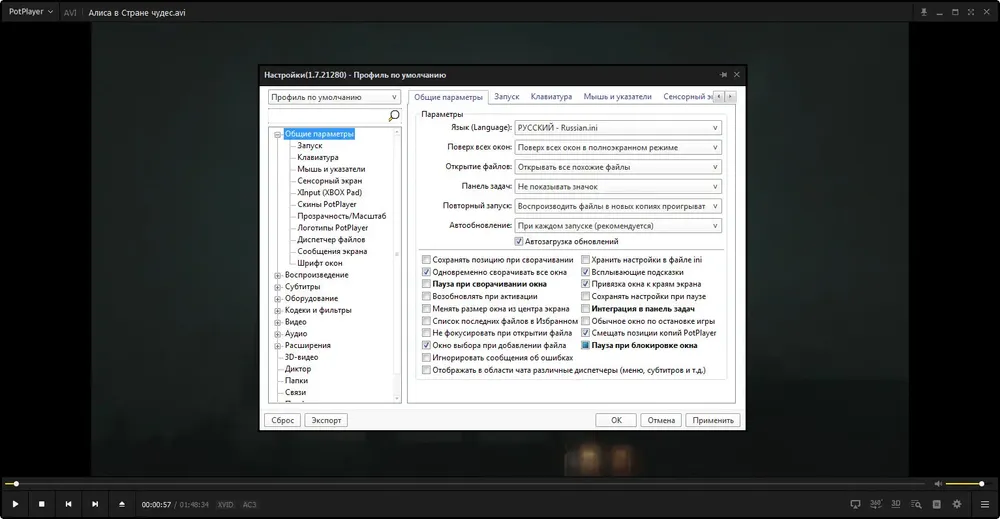
Task: Click the search magnifier in settings
Action: [393, 115]
